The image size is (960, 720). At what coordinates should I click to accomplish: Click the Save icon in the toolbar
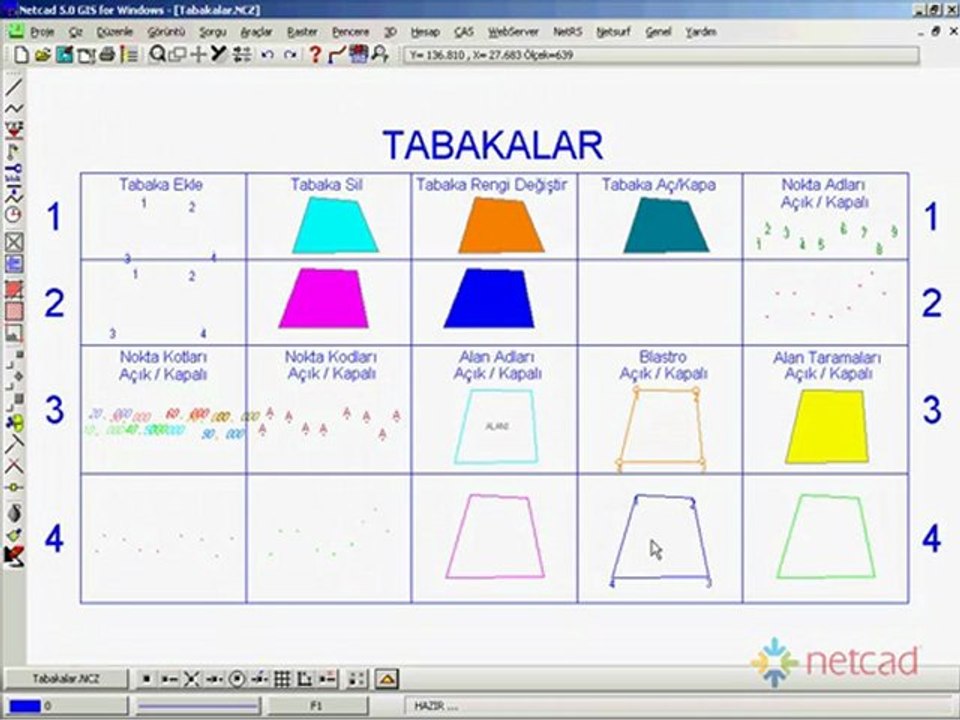[64, 55]
